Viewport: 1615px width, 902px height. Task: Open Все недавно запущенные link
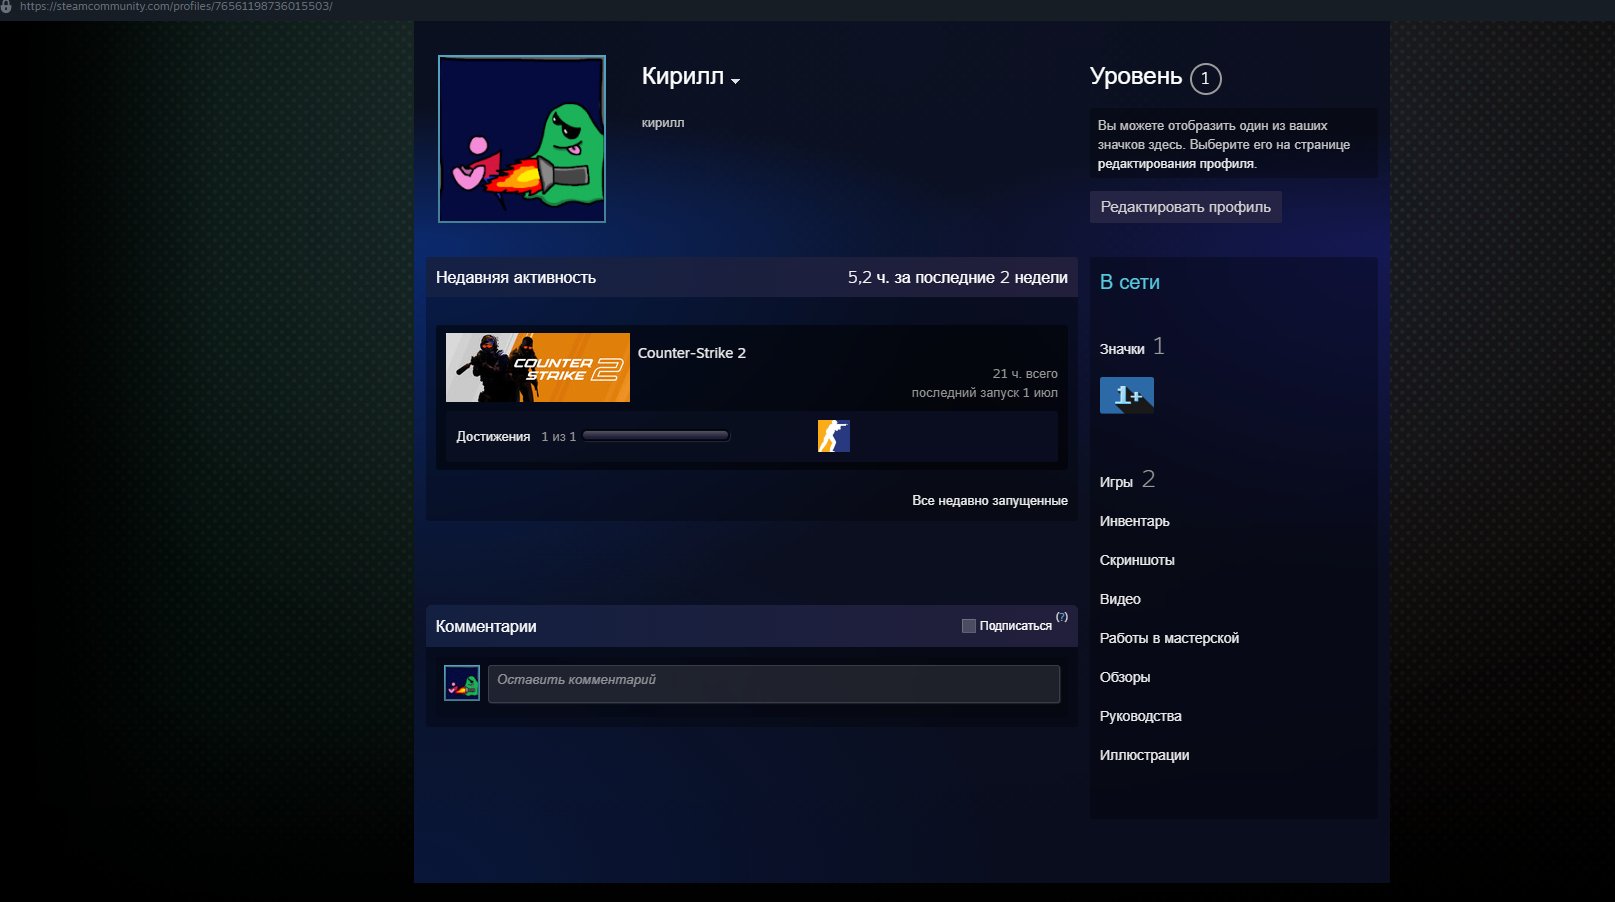[x=990, y=500]
